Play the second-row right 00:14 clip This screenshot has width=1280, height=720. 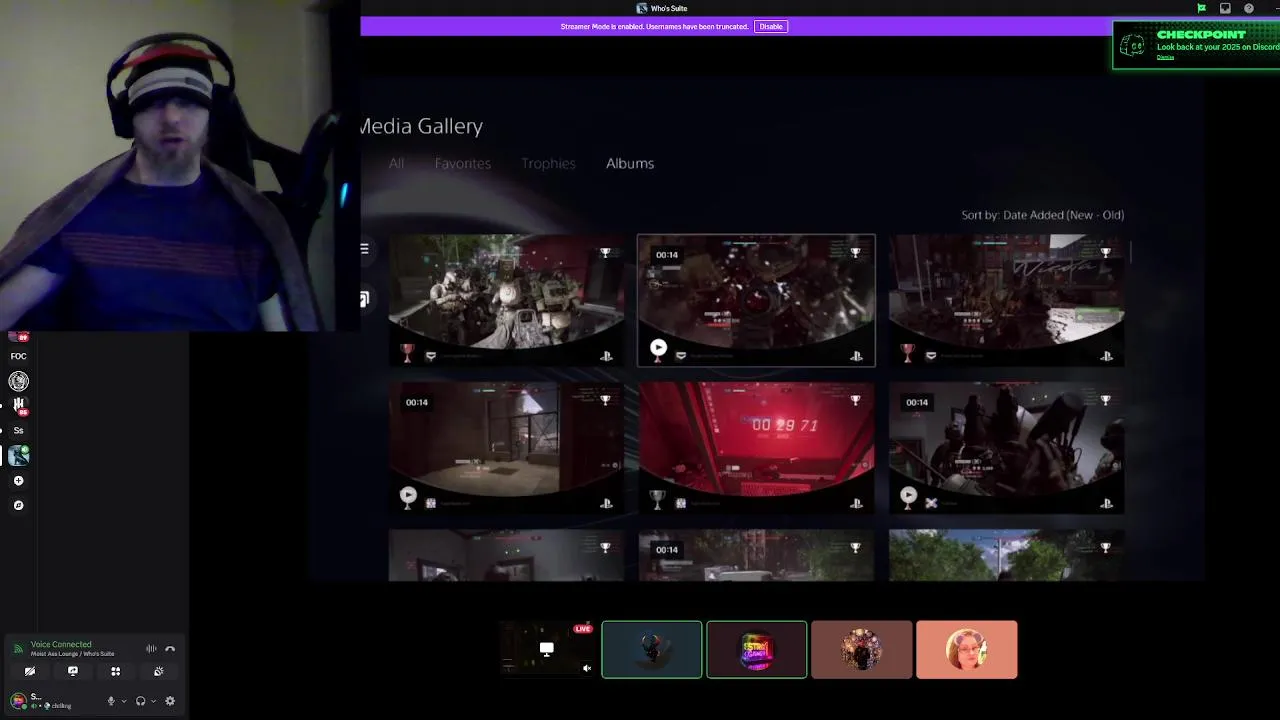[908, 495]
